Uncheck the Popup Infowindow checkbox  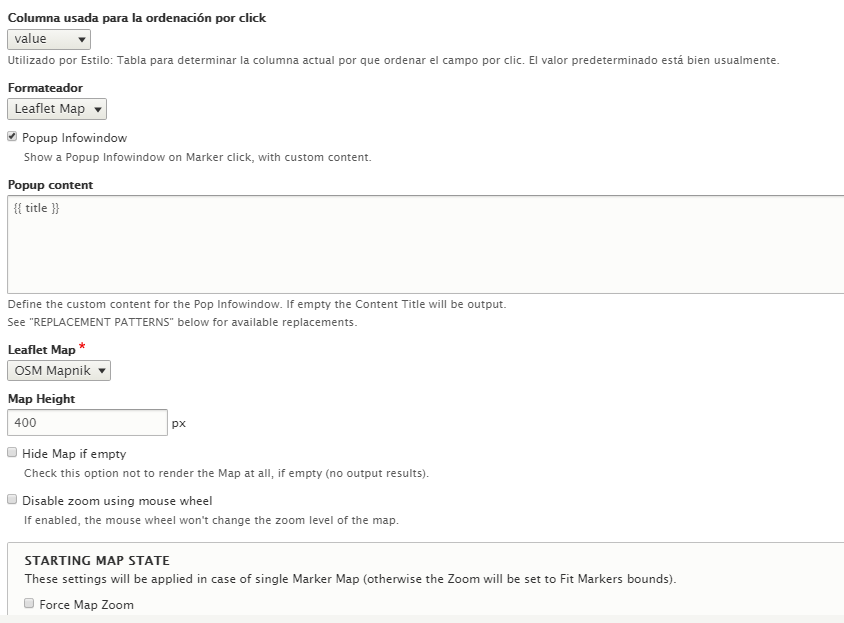point(12,137)
